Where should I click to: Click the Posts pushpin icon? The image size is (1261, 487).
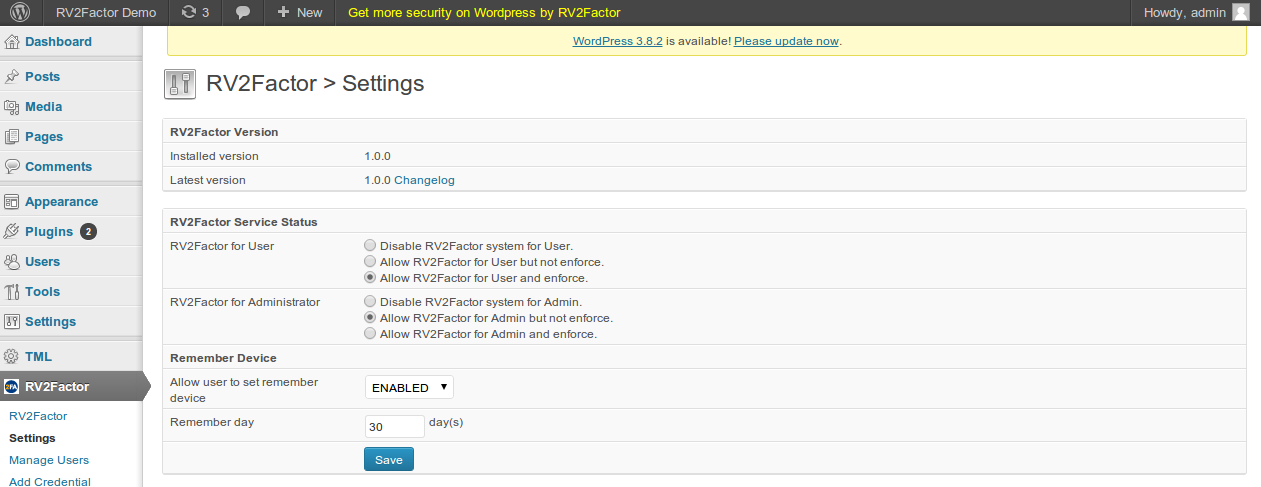point(12,77)
